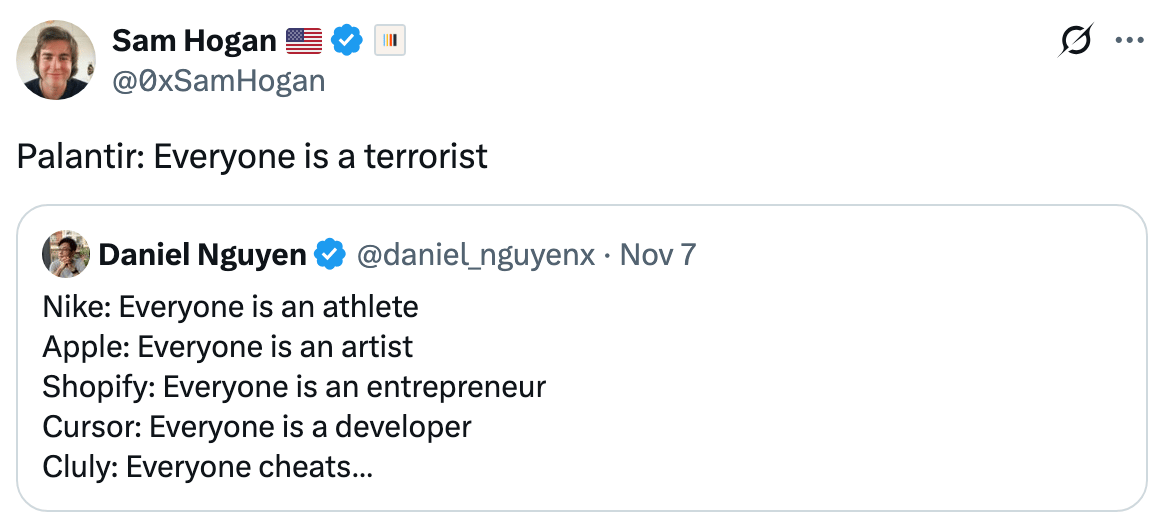Viewport: 1168px width, 532px height.
Task: Click the "Nike: Everyone is an athlete" line
Action: pos(230,306)
